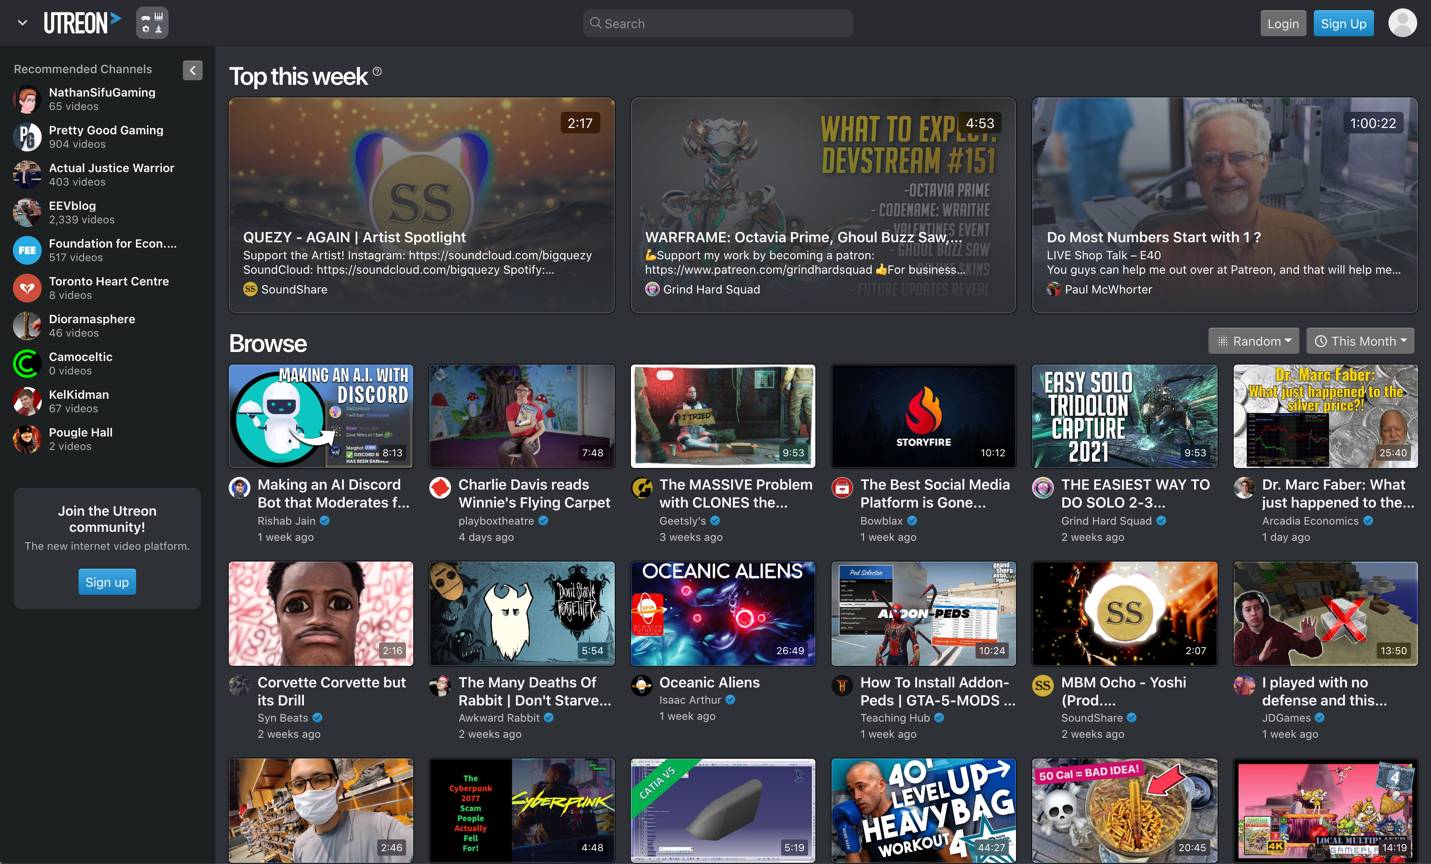This screenshot has width=1431, height=864.
Task: Click Rishab Jain channel avatar
Action: click(240, 488)
